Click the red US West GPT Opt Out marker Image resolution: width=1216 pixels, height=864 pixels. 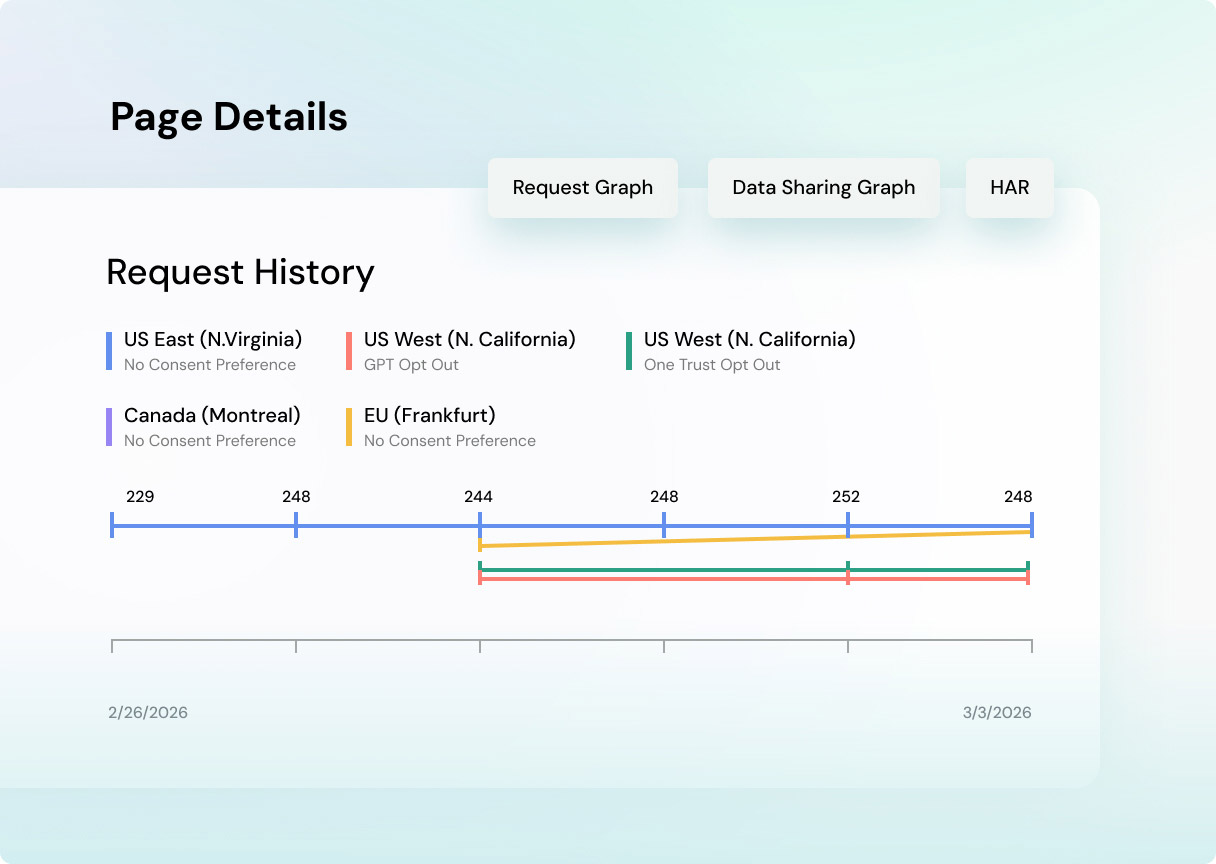349,350
